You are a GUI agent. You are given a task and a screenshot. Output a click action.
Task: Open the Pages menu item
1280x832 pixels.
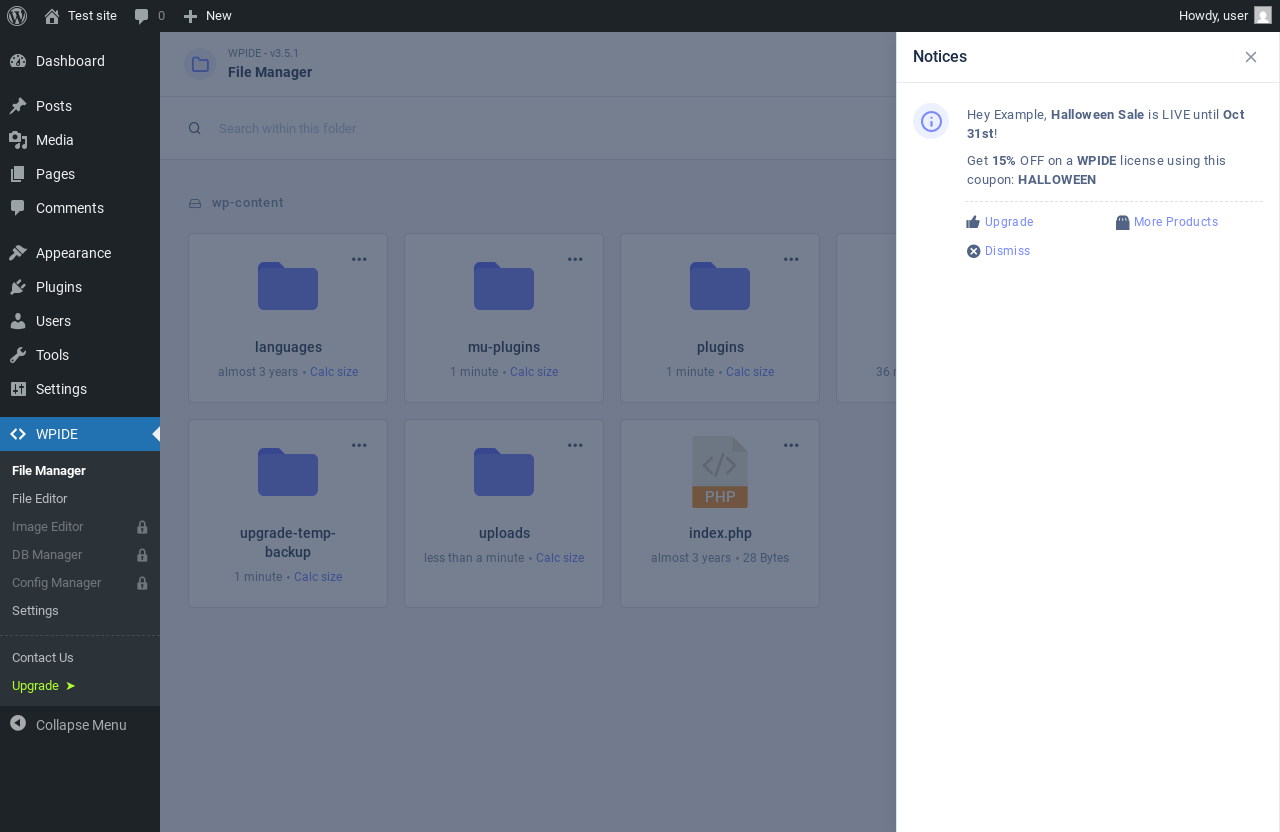pos(80,174)
